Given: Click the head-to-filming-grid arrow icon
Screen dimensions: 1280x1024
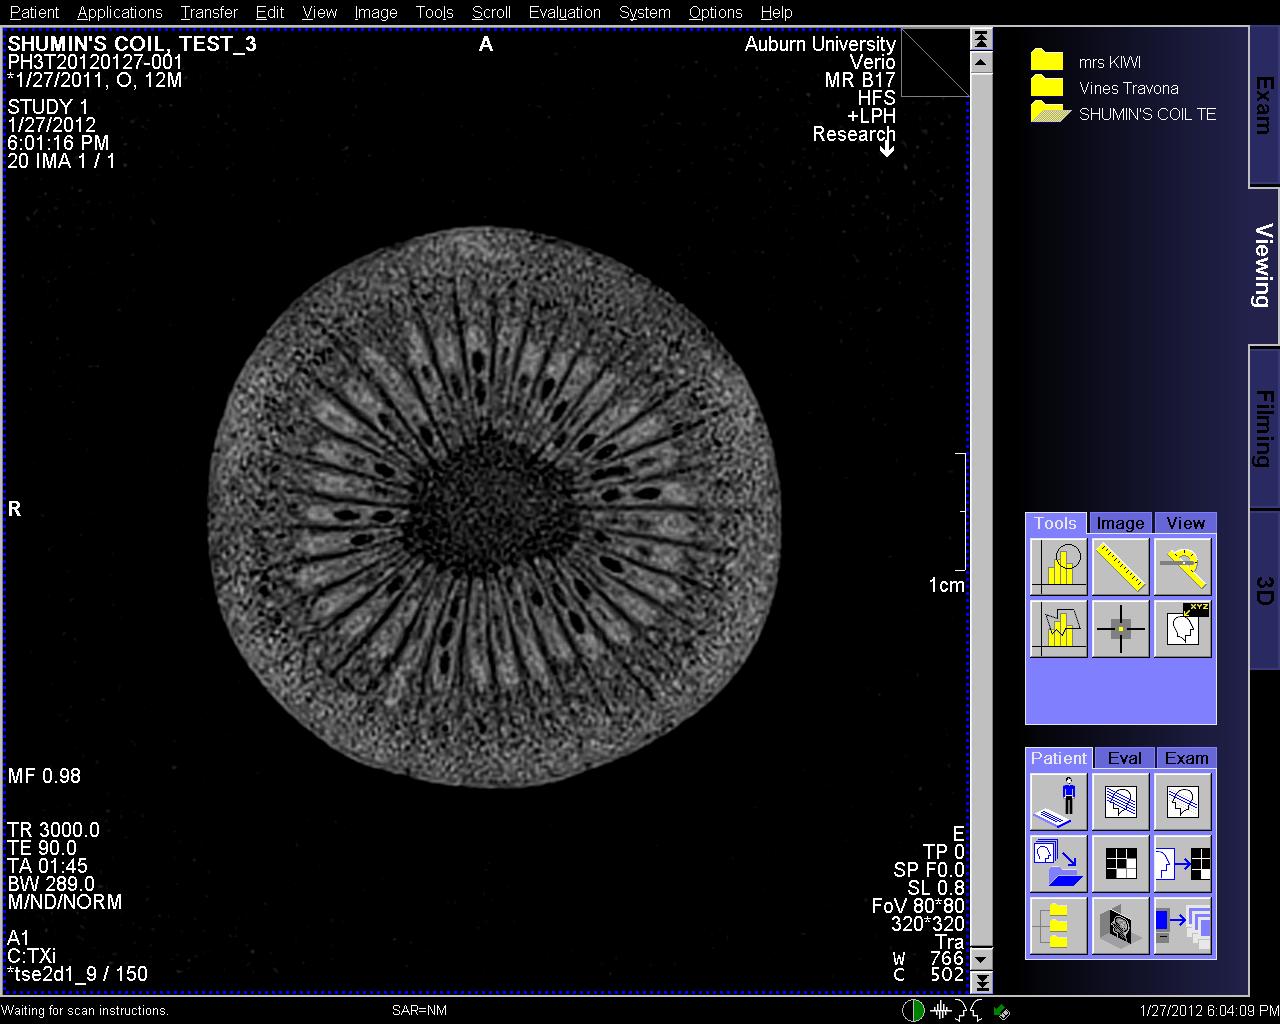Looking at the screenshot, I should pos(1183,863).
